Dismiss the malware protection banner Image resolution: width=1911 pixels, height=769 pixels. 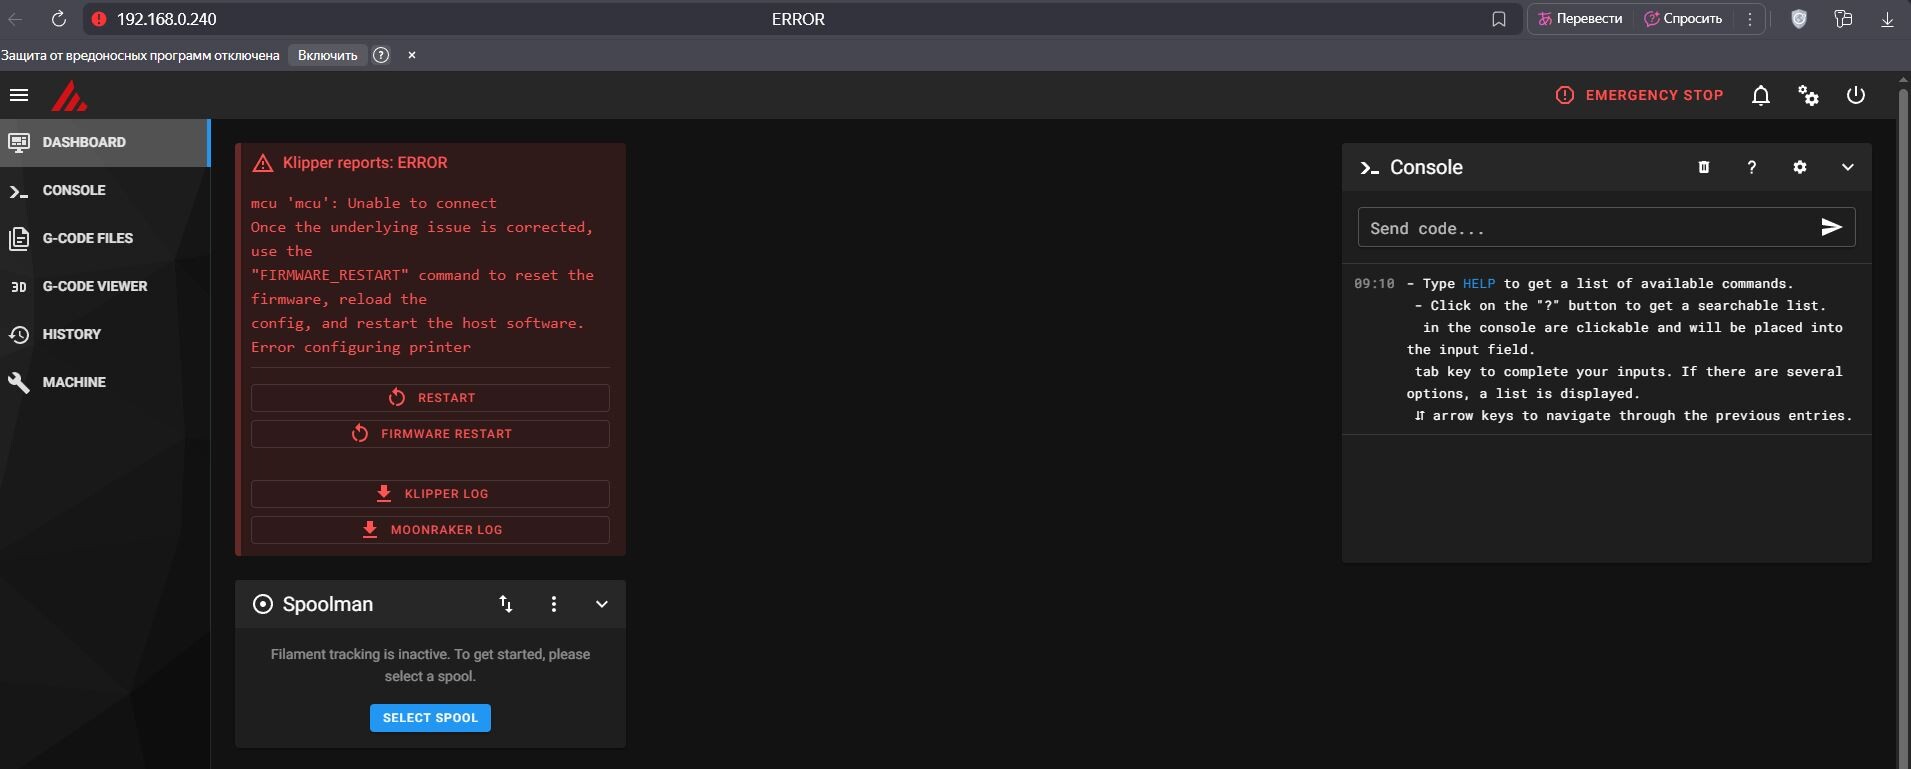tap(412, 55)
